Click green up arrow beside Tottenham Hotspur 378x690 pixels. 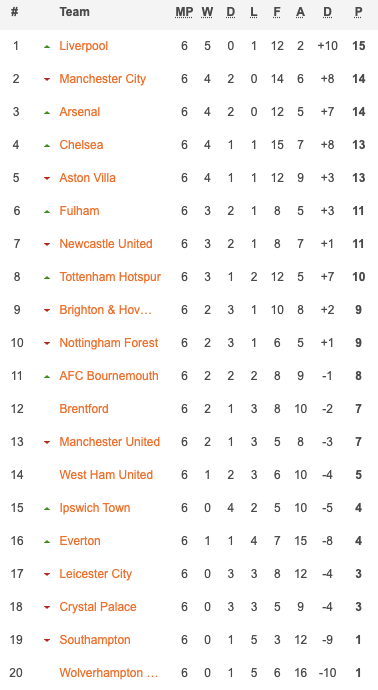coord(47,278)
